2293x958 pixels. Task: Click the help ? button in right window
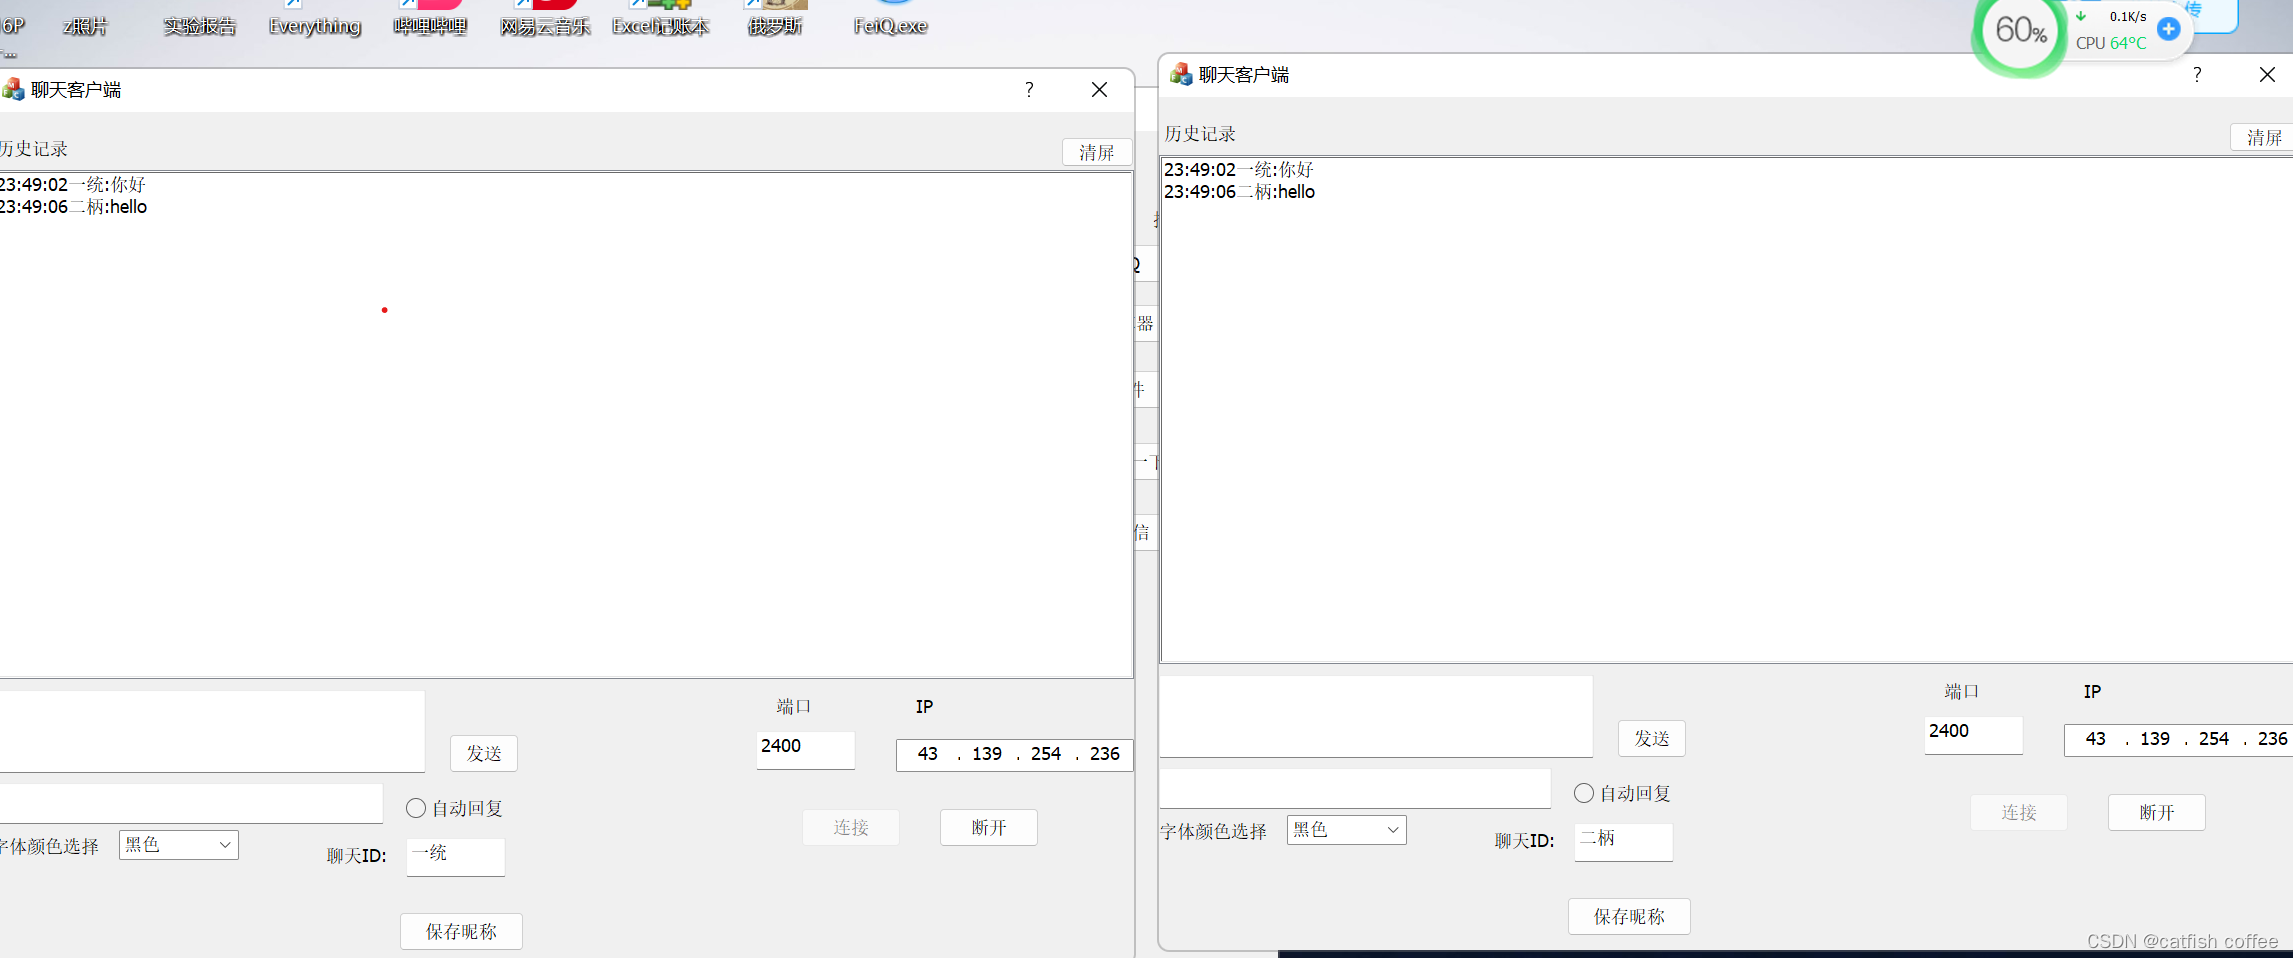point(2197,75)
